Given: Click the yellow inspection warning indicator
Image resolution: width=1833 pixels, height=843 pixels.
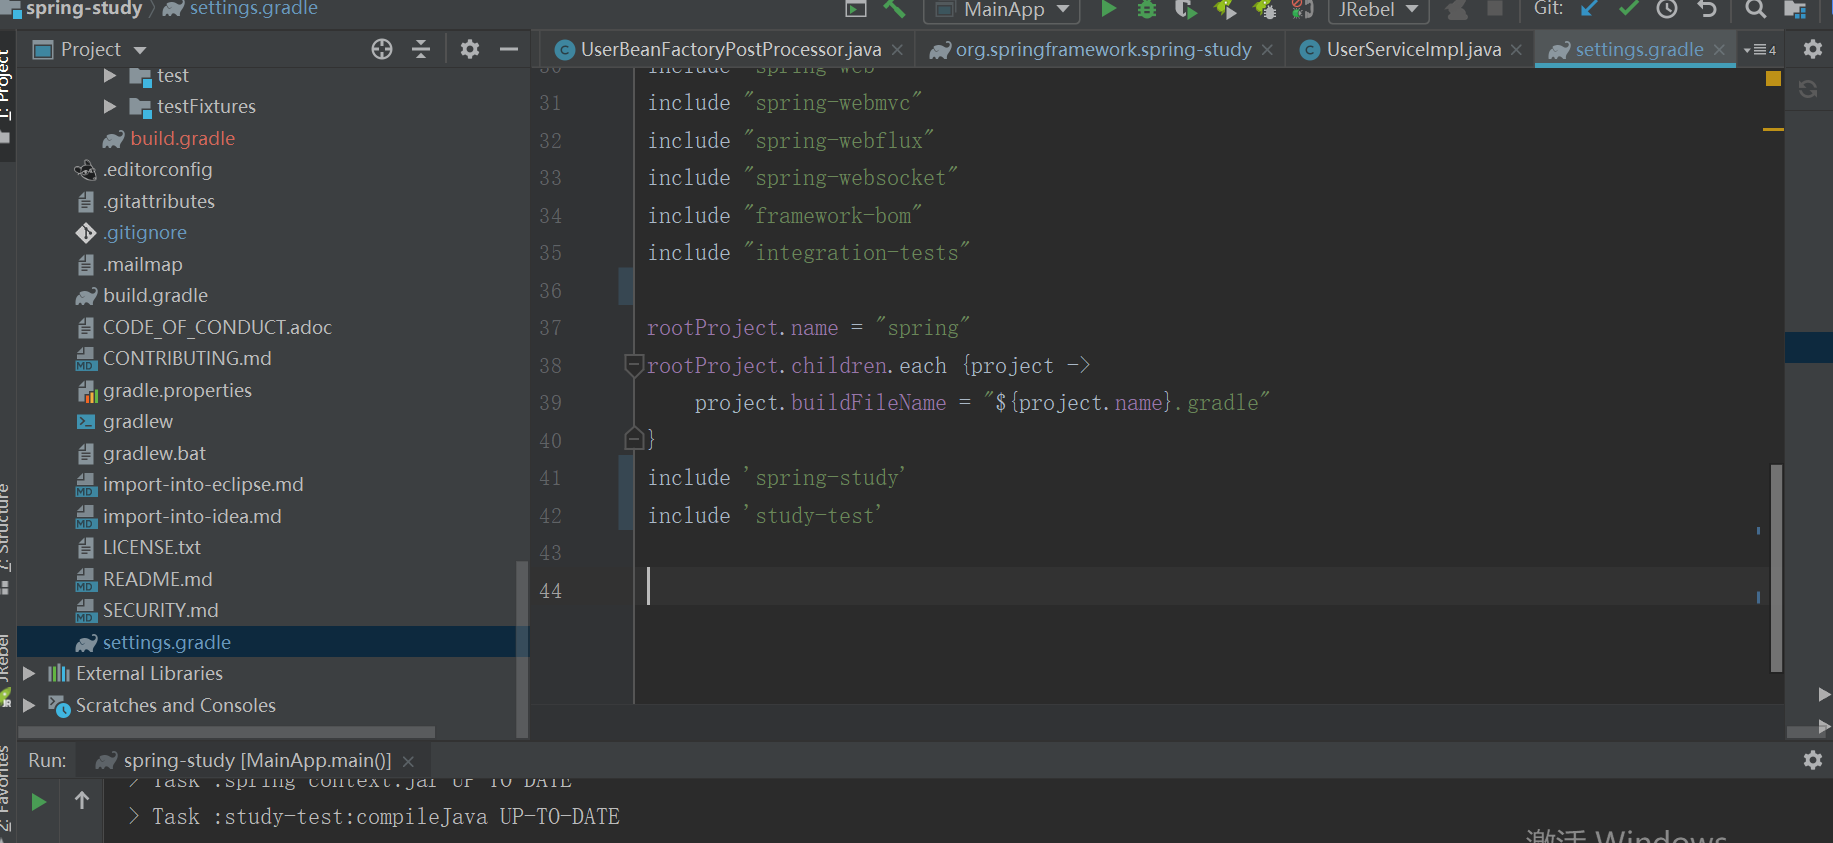Looking at the screenshot, I should (1773, 78).
